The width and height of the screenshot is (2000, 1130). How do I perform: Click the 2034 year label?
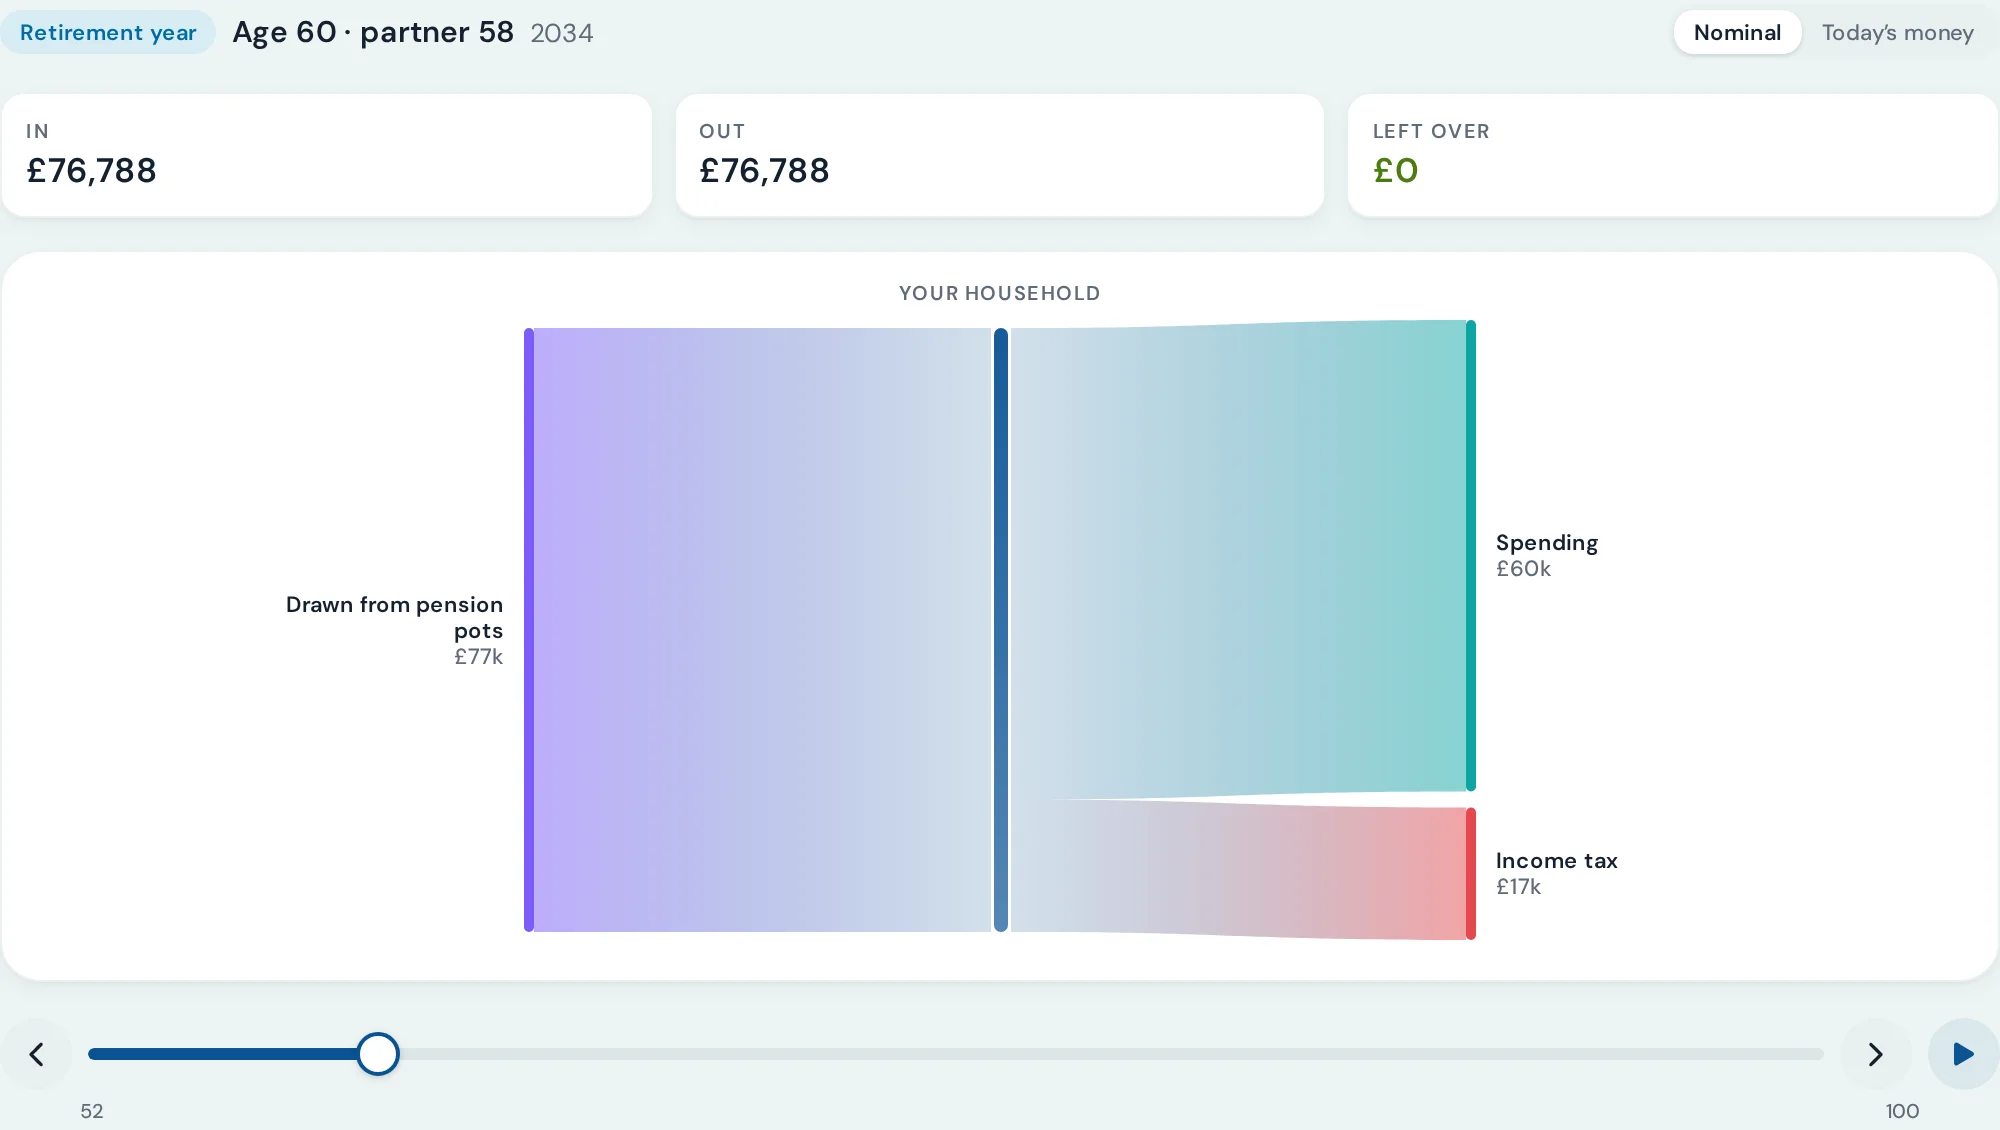562,34
